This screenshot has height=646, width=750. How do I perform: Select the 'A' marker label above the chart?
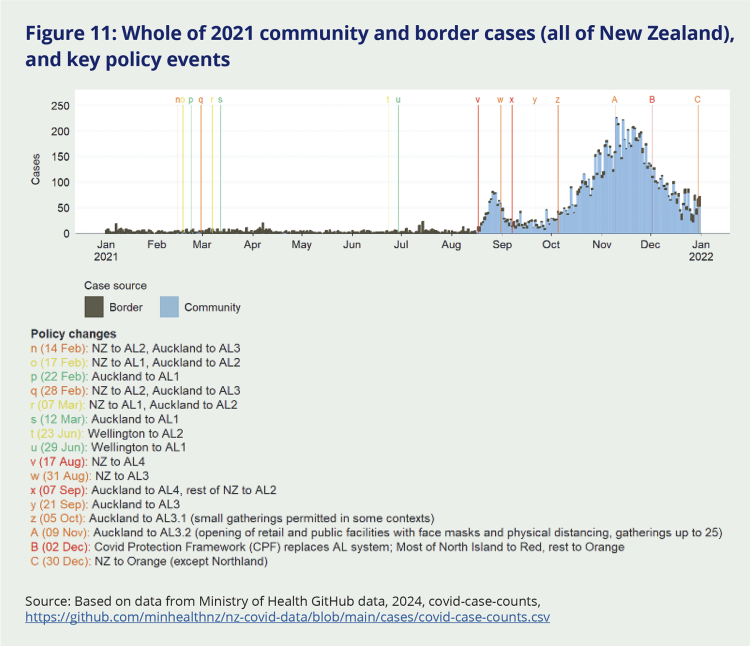[x=615, y=99]
